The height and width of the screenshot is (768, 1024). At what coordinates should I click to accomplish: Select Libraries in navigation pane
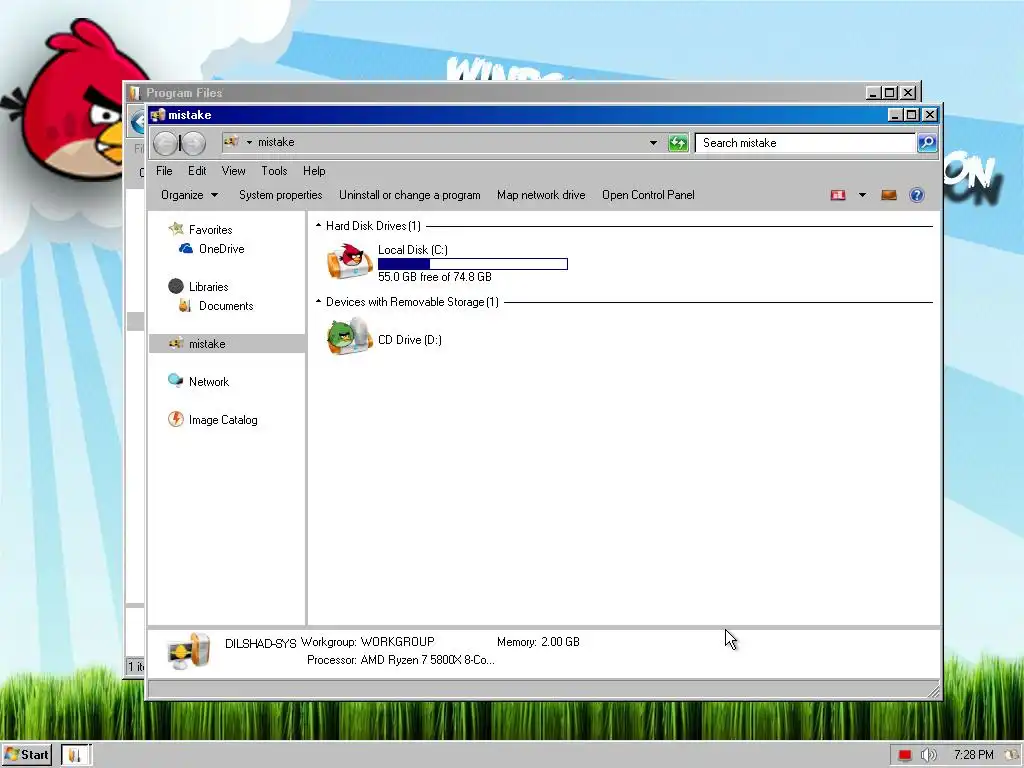(x=208, y=286)
